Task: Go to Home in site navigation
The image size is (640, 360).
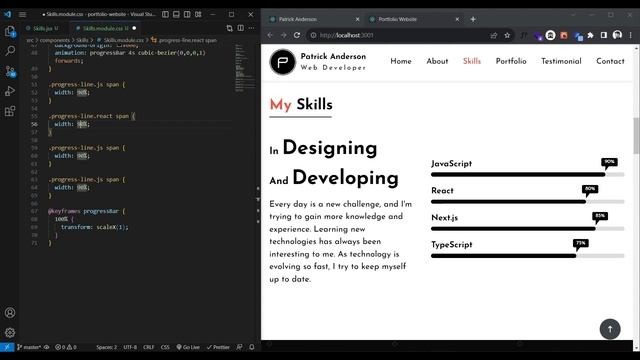Action: click(401, 61)
